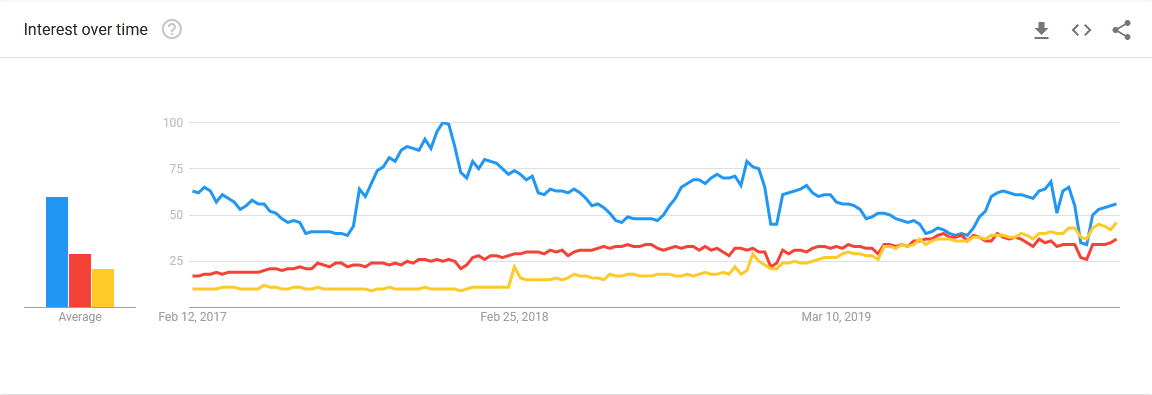Download the chart data as CSV
The height and width of the screenshot is (395, 1152).
click(1041, 30)
